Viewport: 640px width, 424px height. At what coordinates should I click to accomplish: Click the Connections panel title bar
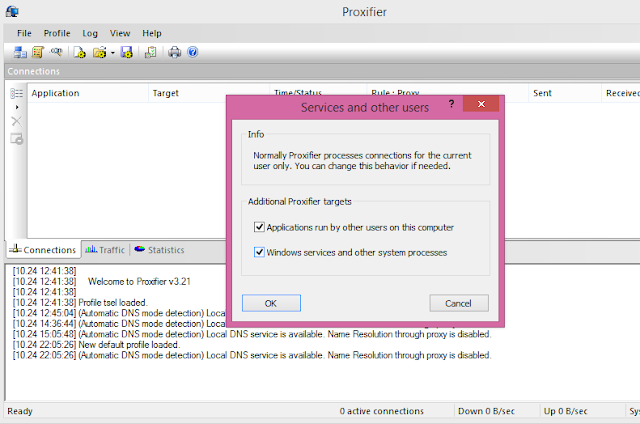(322, 71)
